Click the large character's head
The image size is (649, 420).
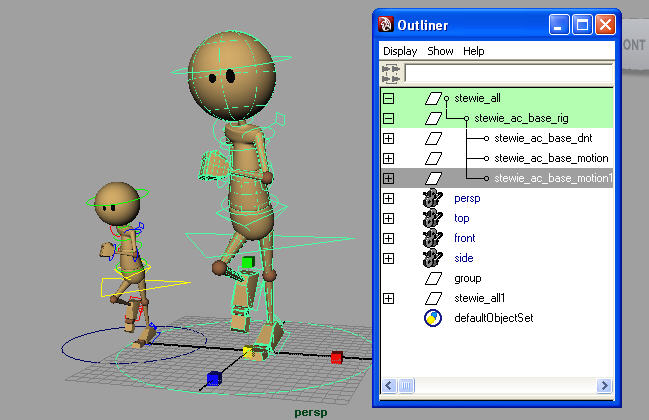pyautogui.click(x=232, y=76)
